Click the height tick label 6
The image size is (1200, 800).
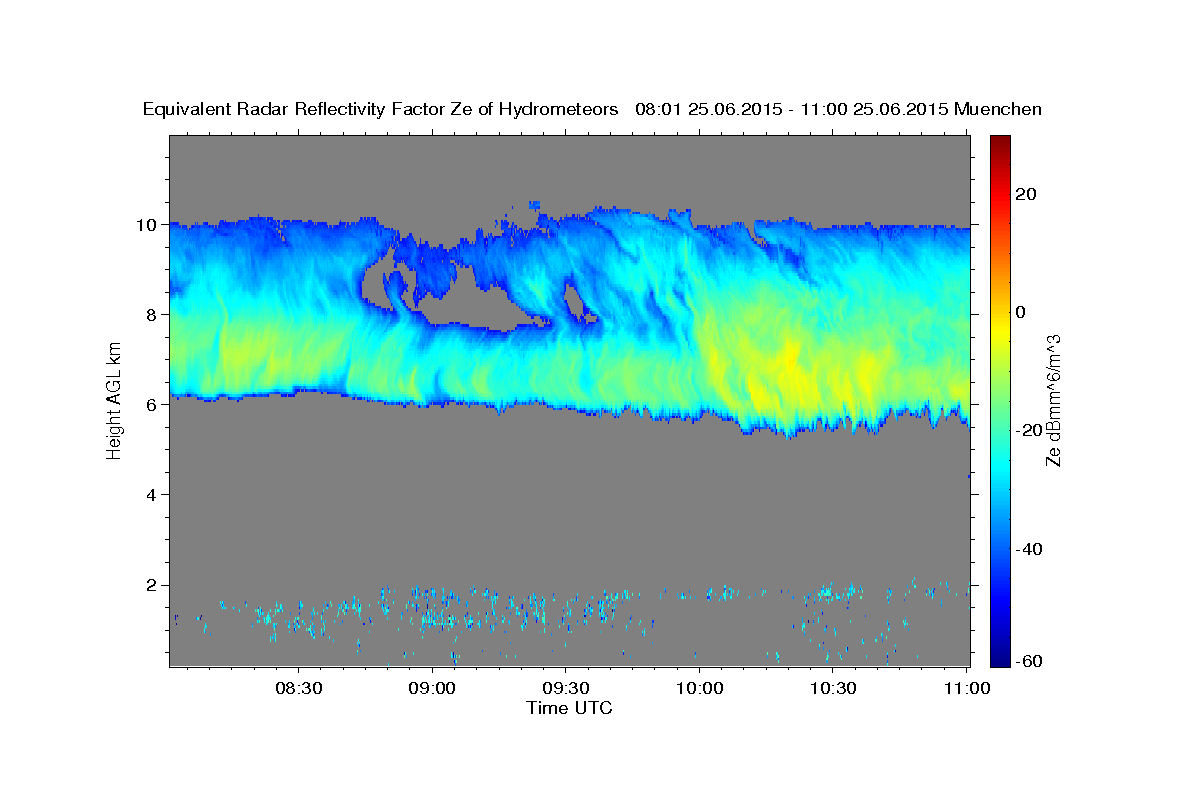[x=153, y=405]
